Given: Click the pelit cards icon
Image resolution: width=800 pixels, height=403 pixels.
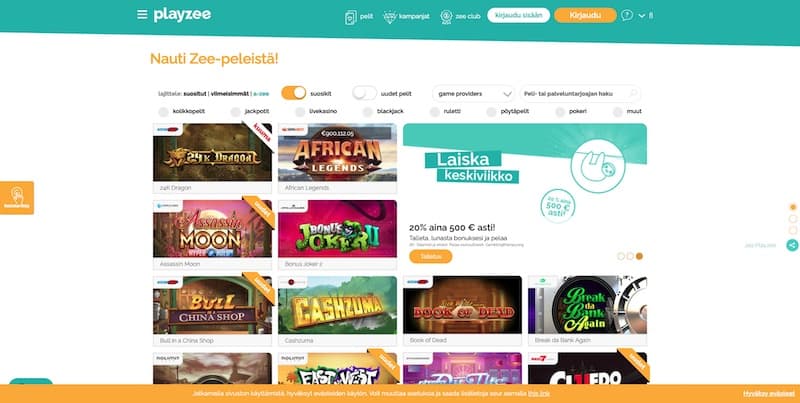Looking at the screenshot, I should tap(351, 17).
